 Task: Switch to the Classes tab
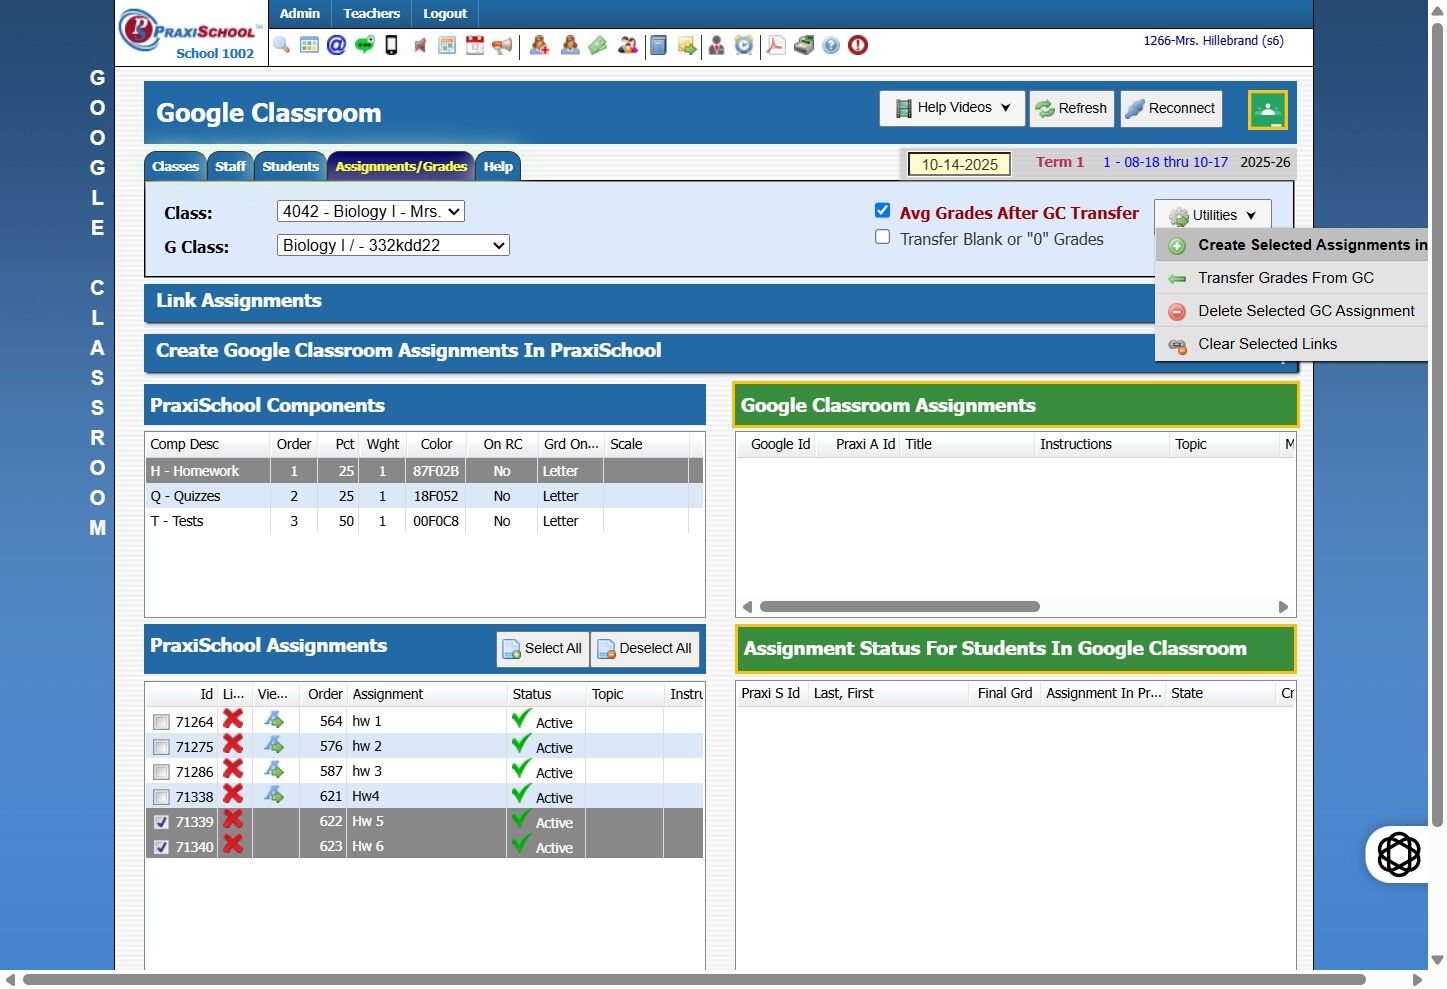coord(175,166)
